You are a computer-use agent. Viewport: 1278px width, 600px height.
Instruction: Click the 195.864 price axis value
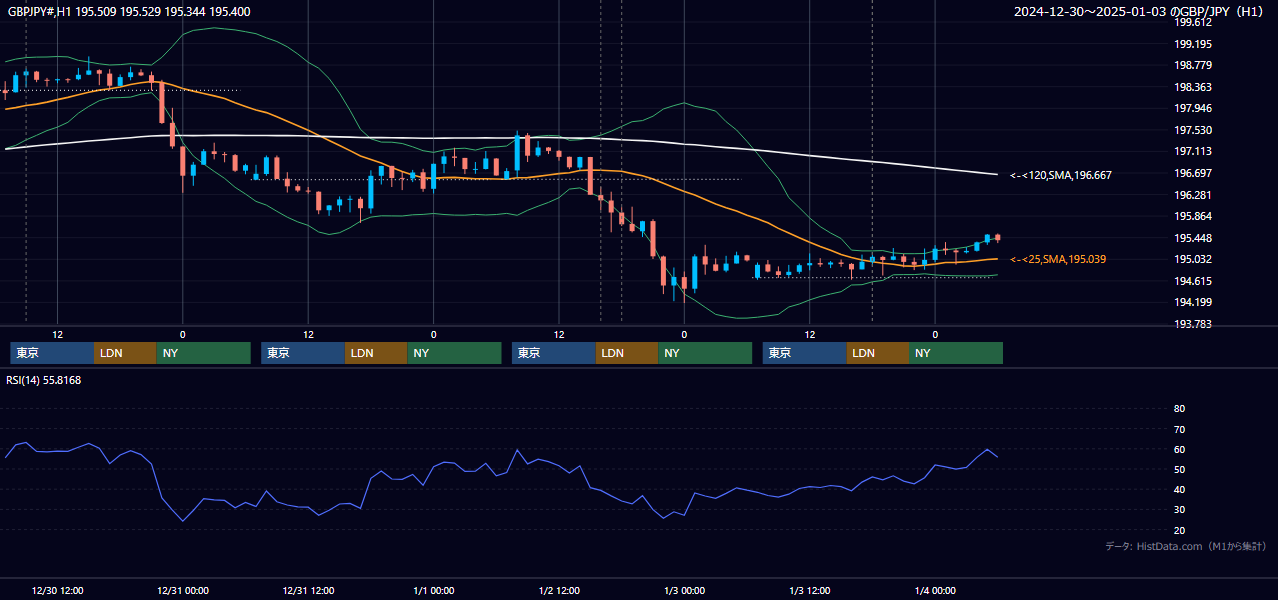click(1193, 216)
